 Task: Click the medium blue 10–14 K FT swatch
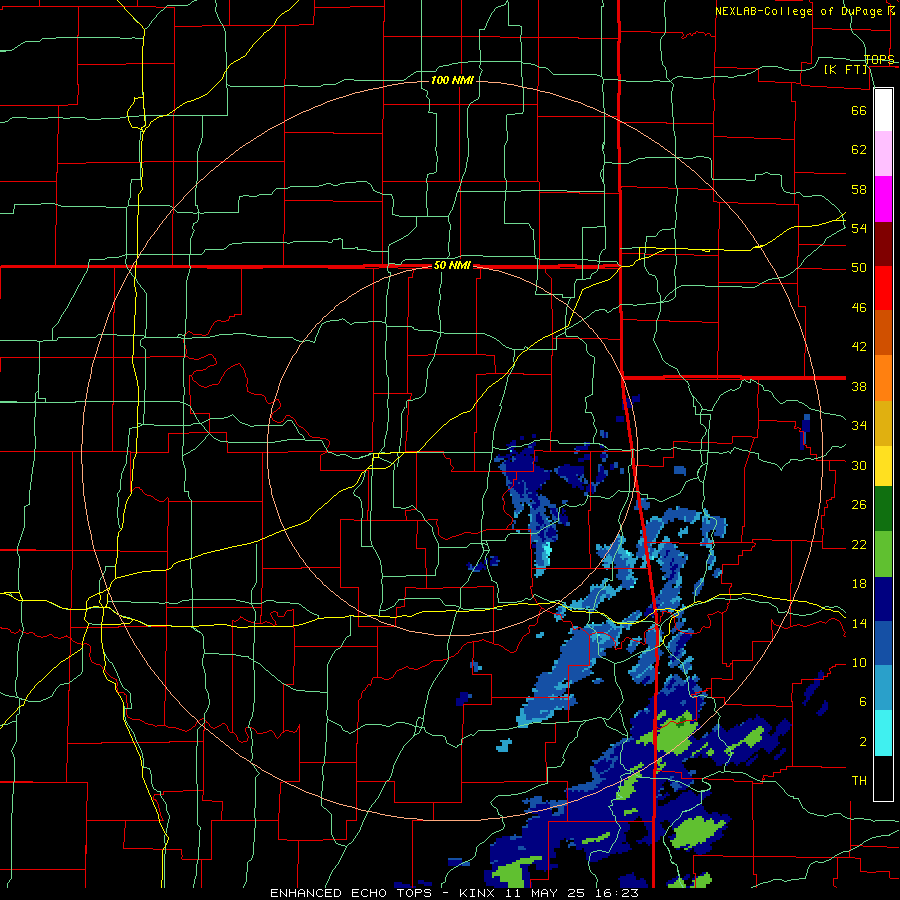(883, 643)
